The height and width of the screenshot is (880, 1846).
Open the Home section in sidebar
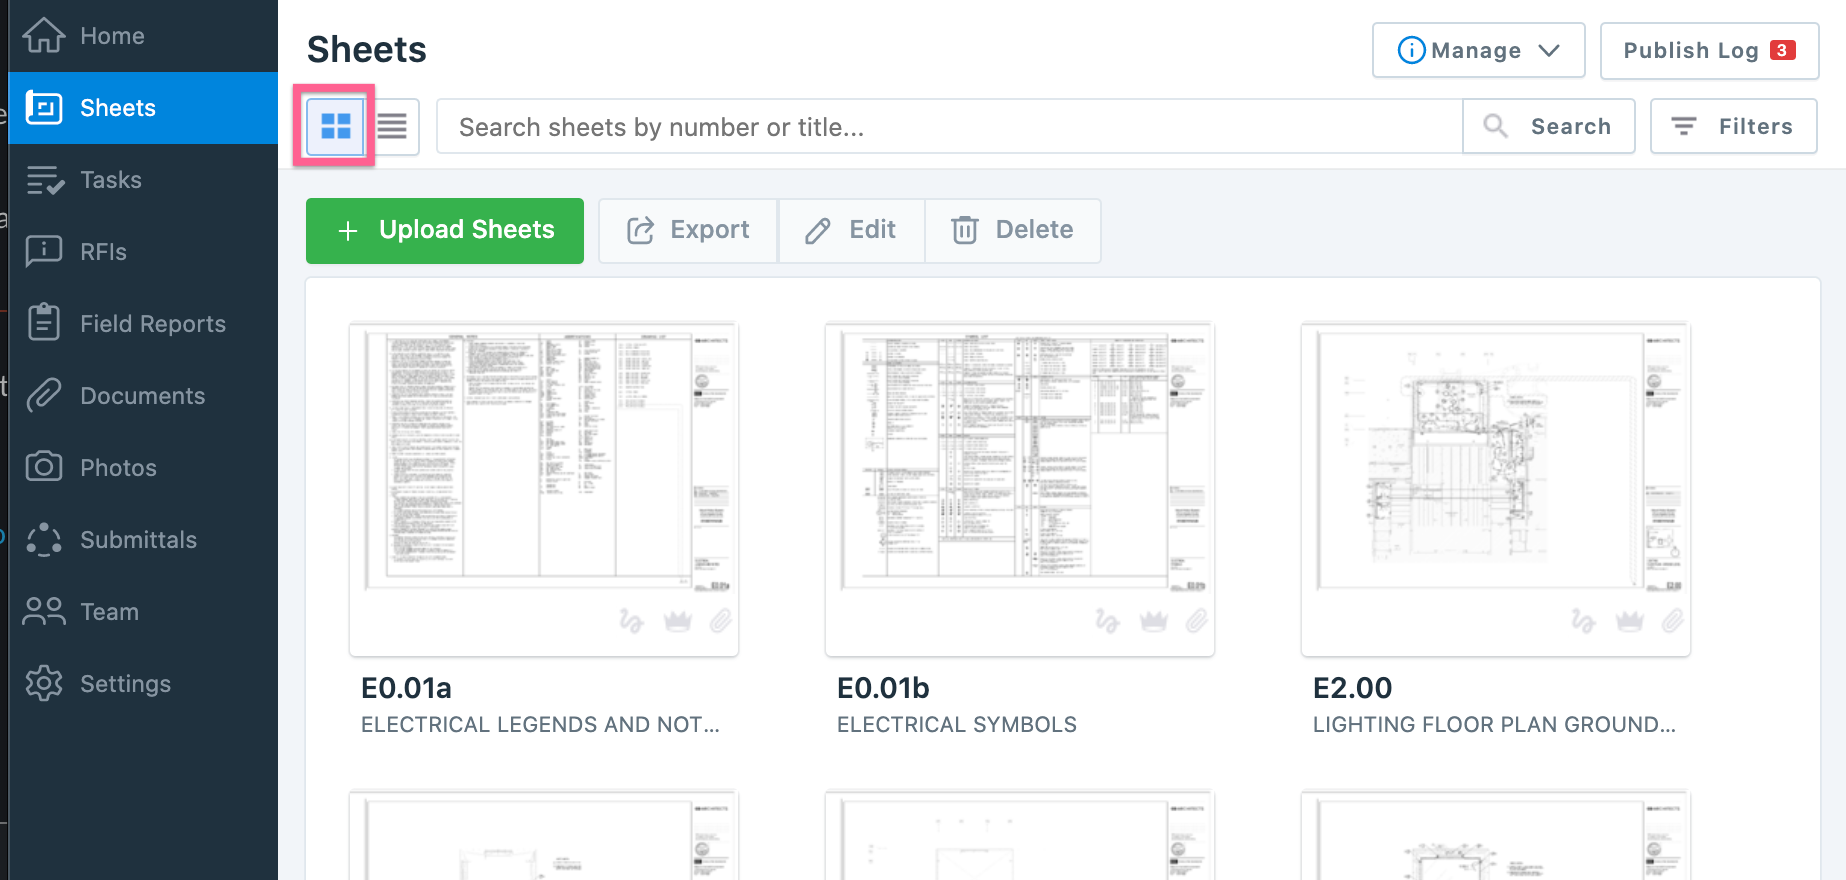143,36
